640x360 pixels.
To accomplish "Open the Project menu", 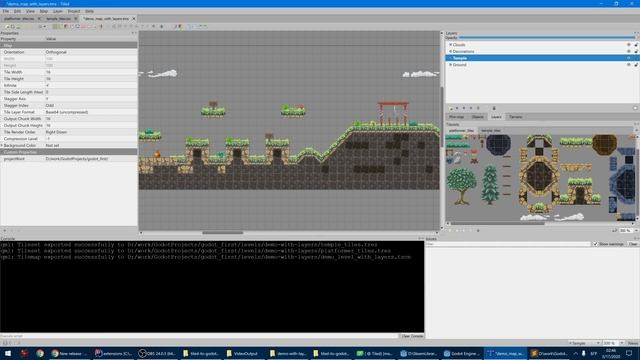I will coord(74,11).
